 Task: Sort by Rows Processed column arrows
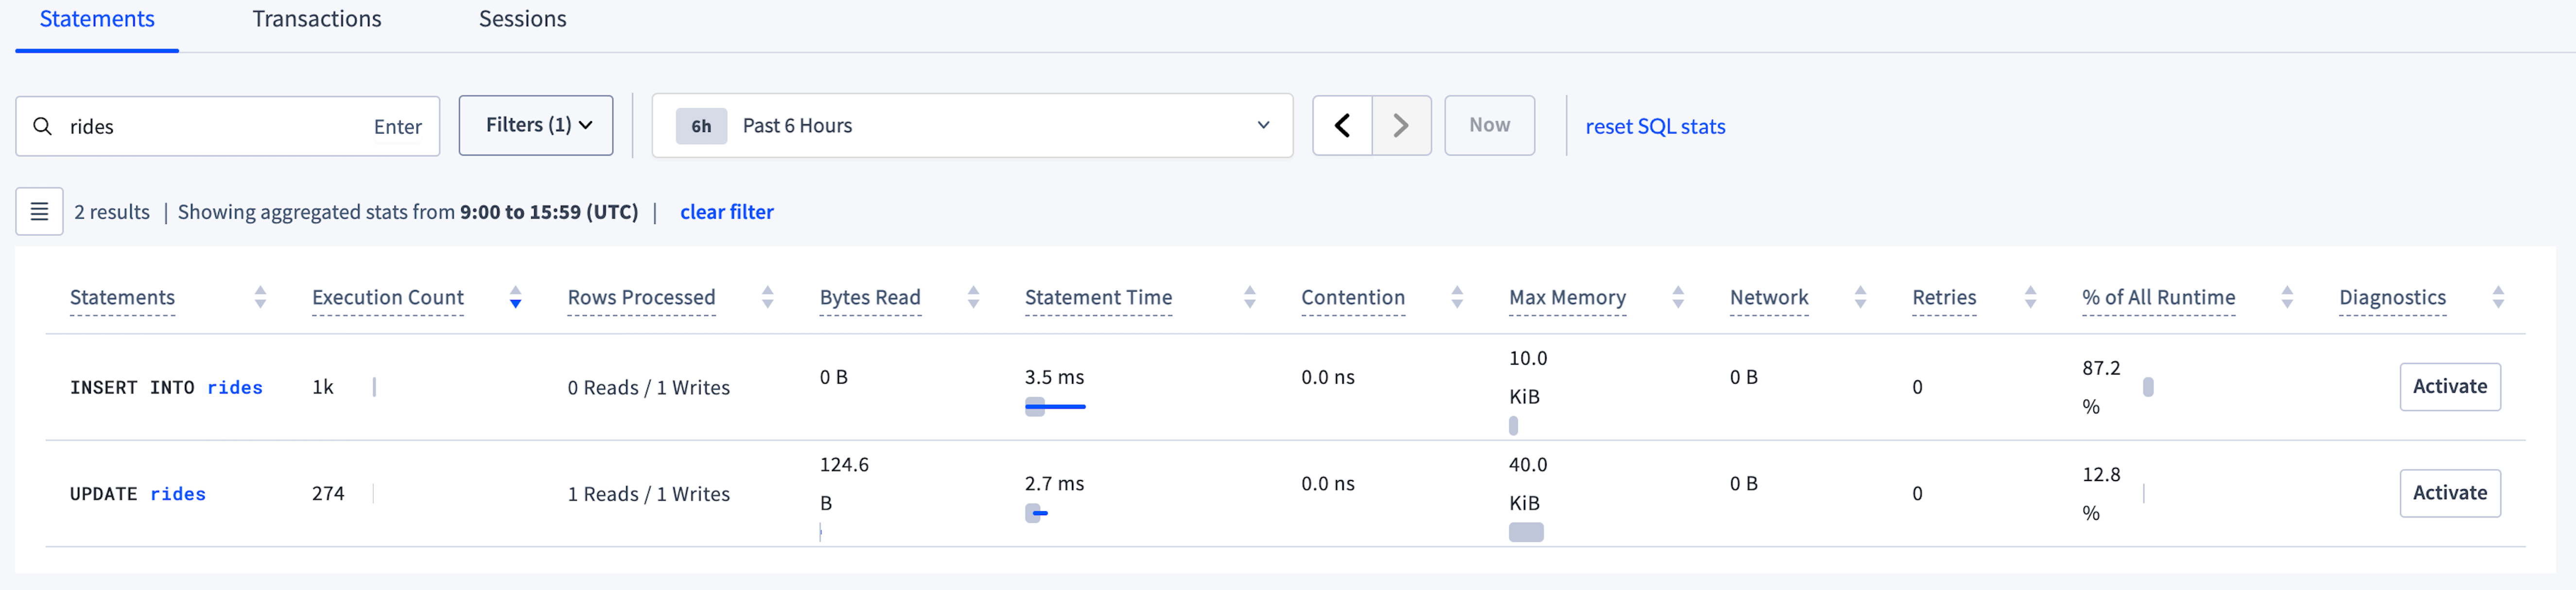(767, 297)
